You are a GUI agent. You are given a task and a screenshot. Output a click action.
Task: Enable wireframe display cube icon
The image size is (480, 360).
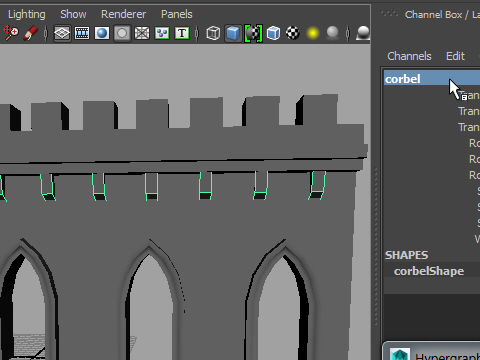click(213, 33)
